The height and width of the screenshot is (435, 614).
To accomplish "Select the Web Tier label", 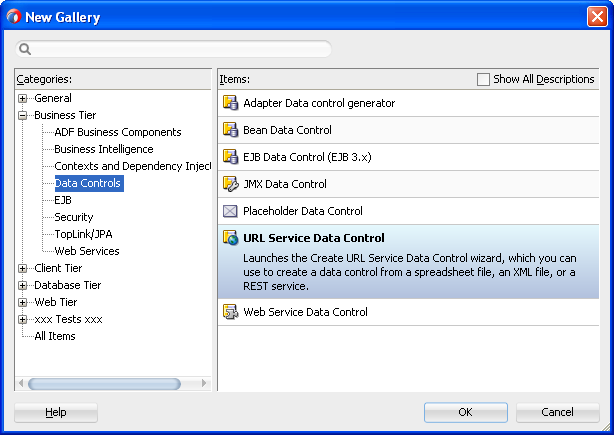I will click(x=56, y=302).
